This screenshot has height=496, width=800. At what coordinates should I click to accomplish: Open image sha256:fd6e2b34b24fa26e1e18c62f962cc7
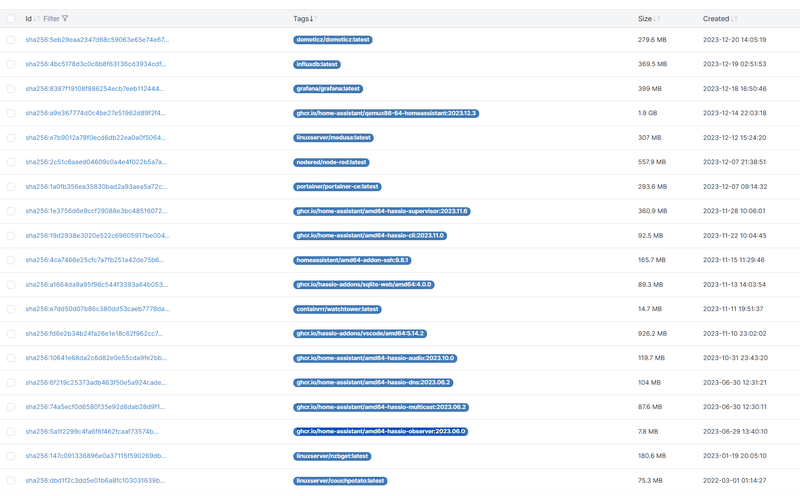(x=94, y=333)
